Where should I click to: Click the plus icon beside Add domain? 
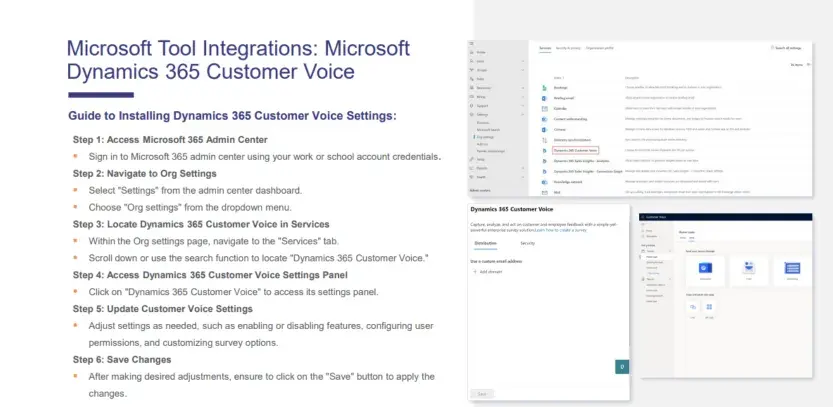pyautogui.click(x=475, y=272)
